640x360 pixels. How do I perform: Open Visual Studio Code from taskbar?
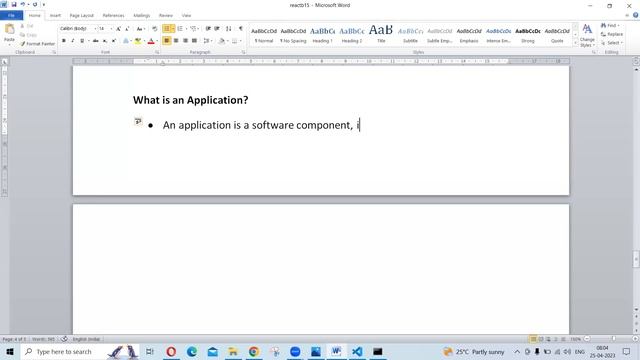tap(357, 351)
